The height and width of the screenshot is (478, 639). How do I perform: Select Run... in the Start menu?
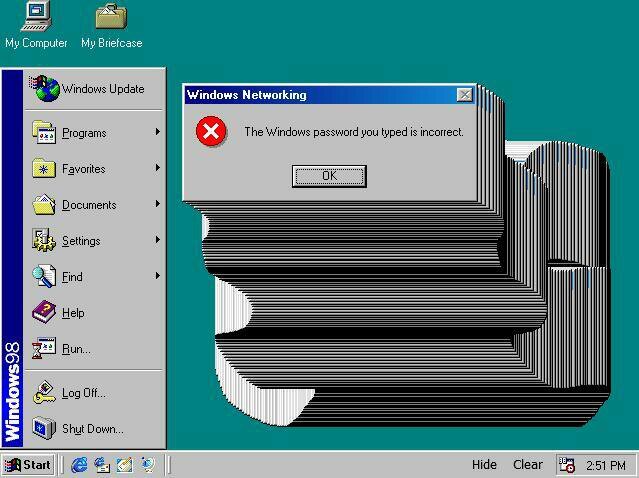click(x=76, y=349)
